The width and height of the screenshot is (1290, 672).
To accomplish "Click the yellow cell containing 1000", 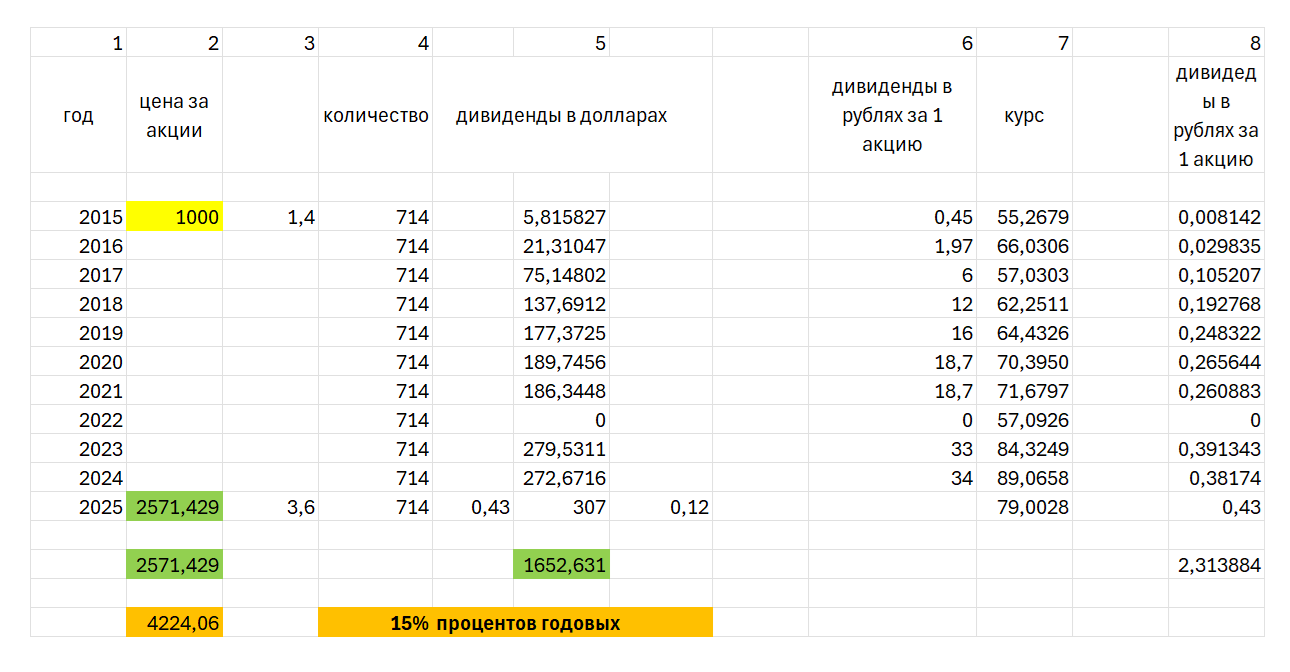I will [x=175, y=217].
